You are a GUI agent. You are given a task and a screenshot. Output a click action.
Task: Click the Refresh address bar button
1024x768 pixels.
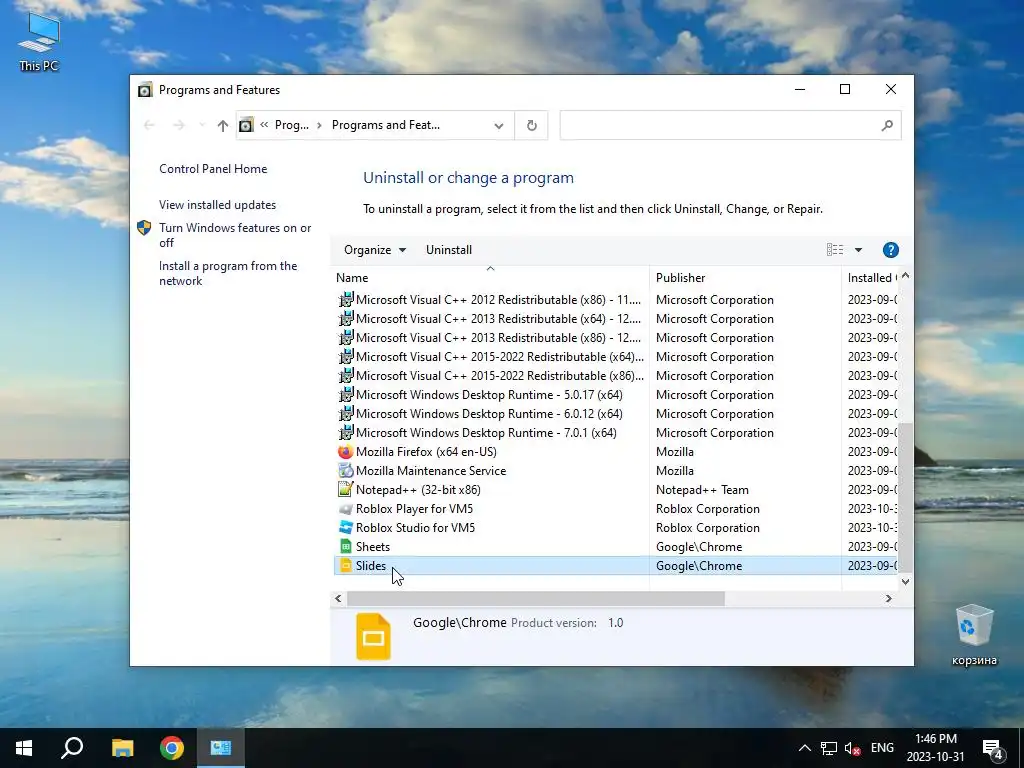pyautogui.click(x=532, y=125)
